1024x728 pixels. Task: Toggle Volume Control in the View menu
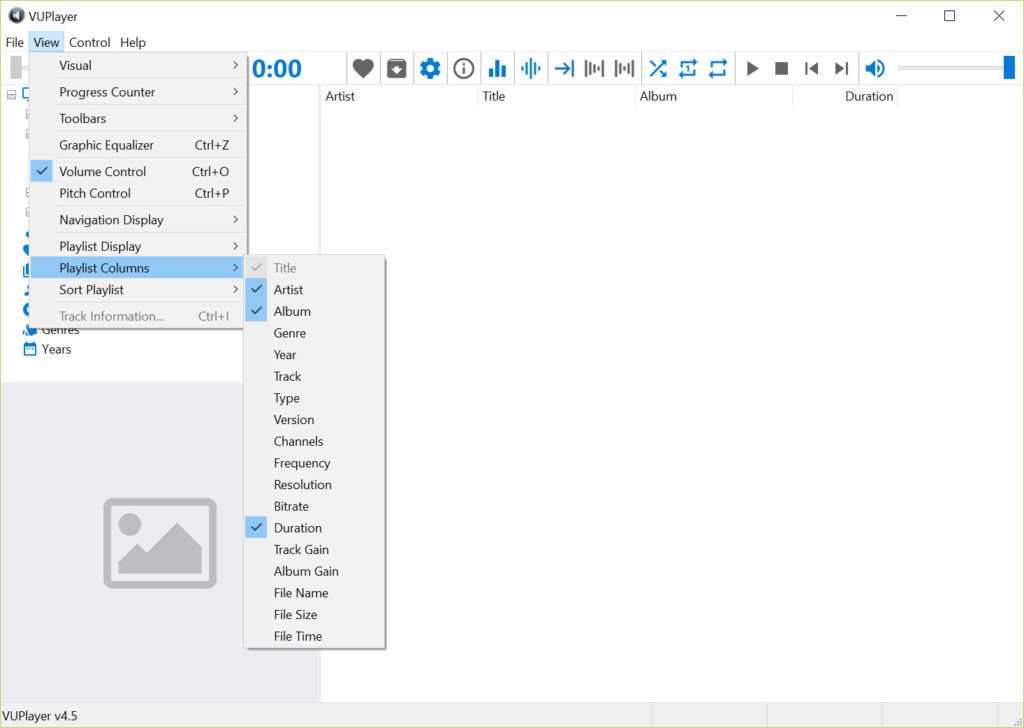click(102, 172)
